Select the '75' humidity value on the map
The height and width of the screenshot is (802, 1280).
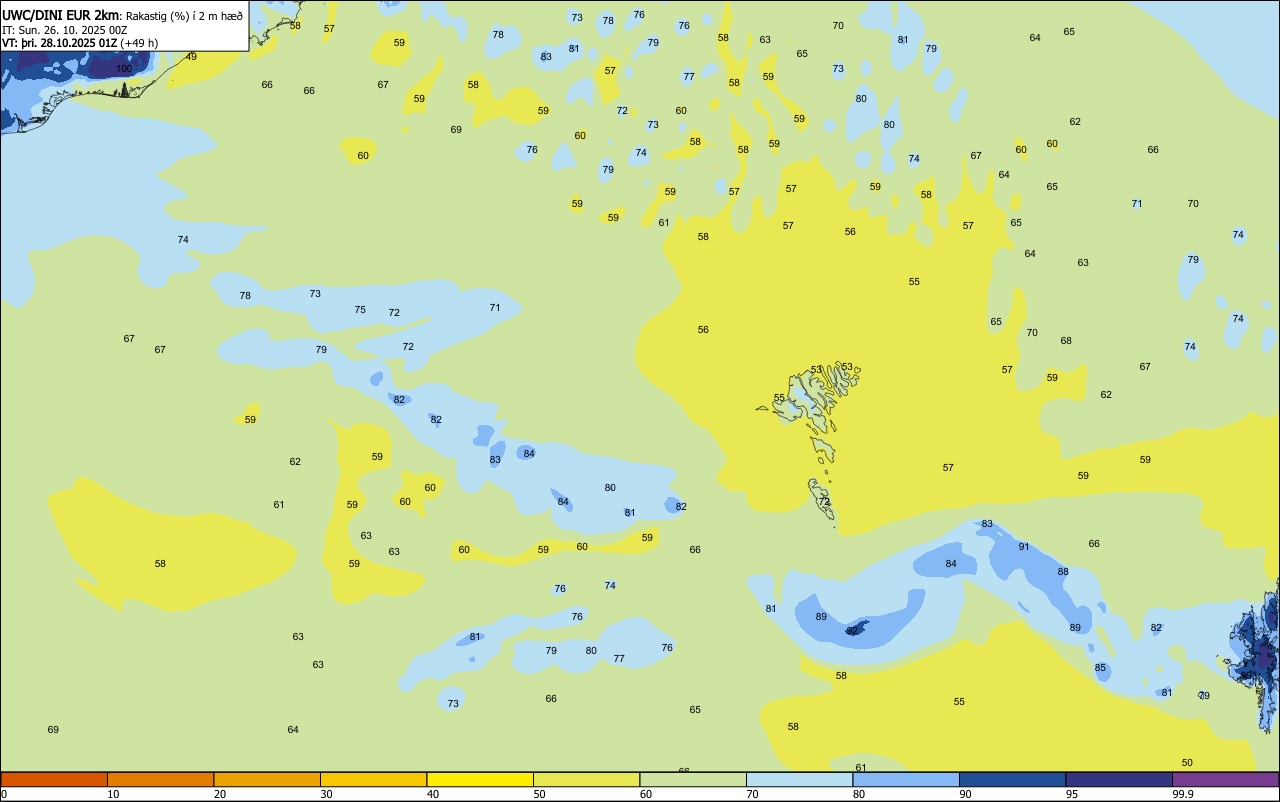click(x=360, y=310)
